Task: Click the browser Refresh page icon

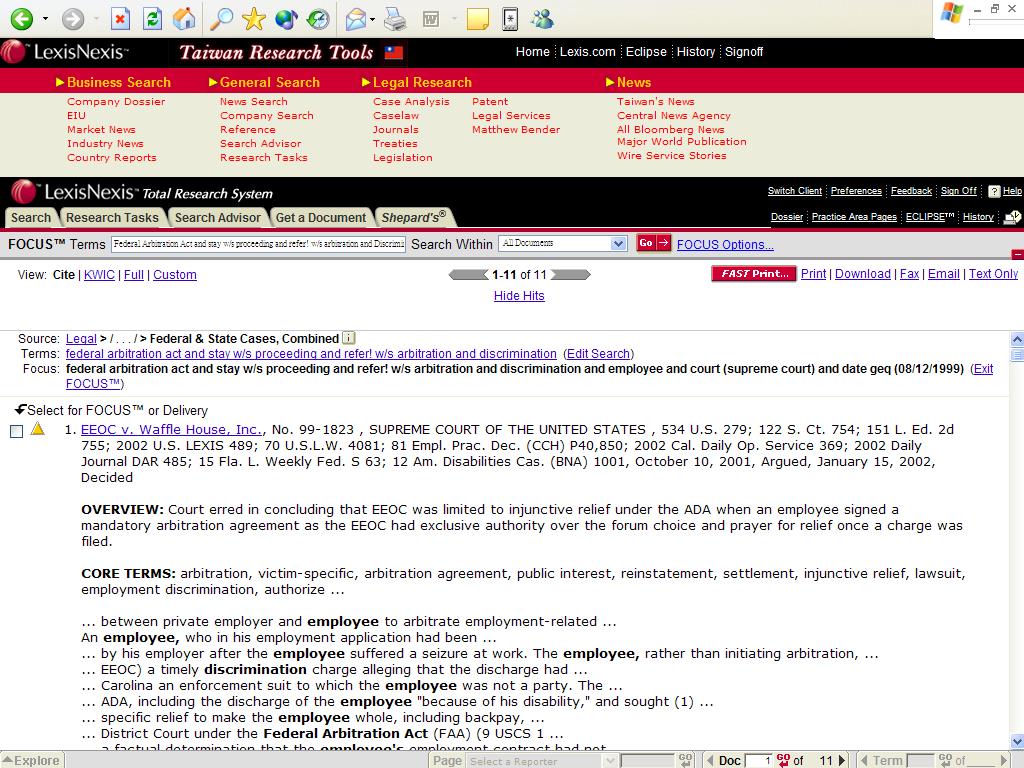Action: pyautogui.click(x=152, y=18)
